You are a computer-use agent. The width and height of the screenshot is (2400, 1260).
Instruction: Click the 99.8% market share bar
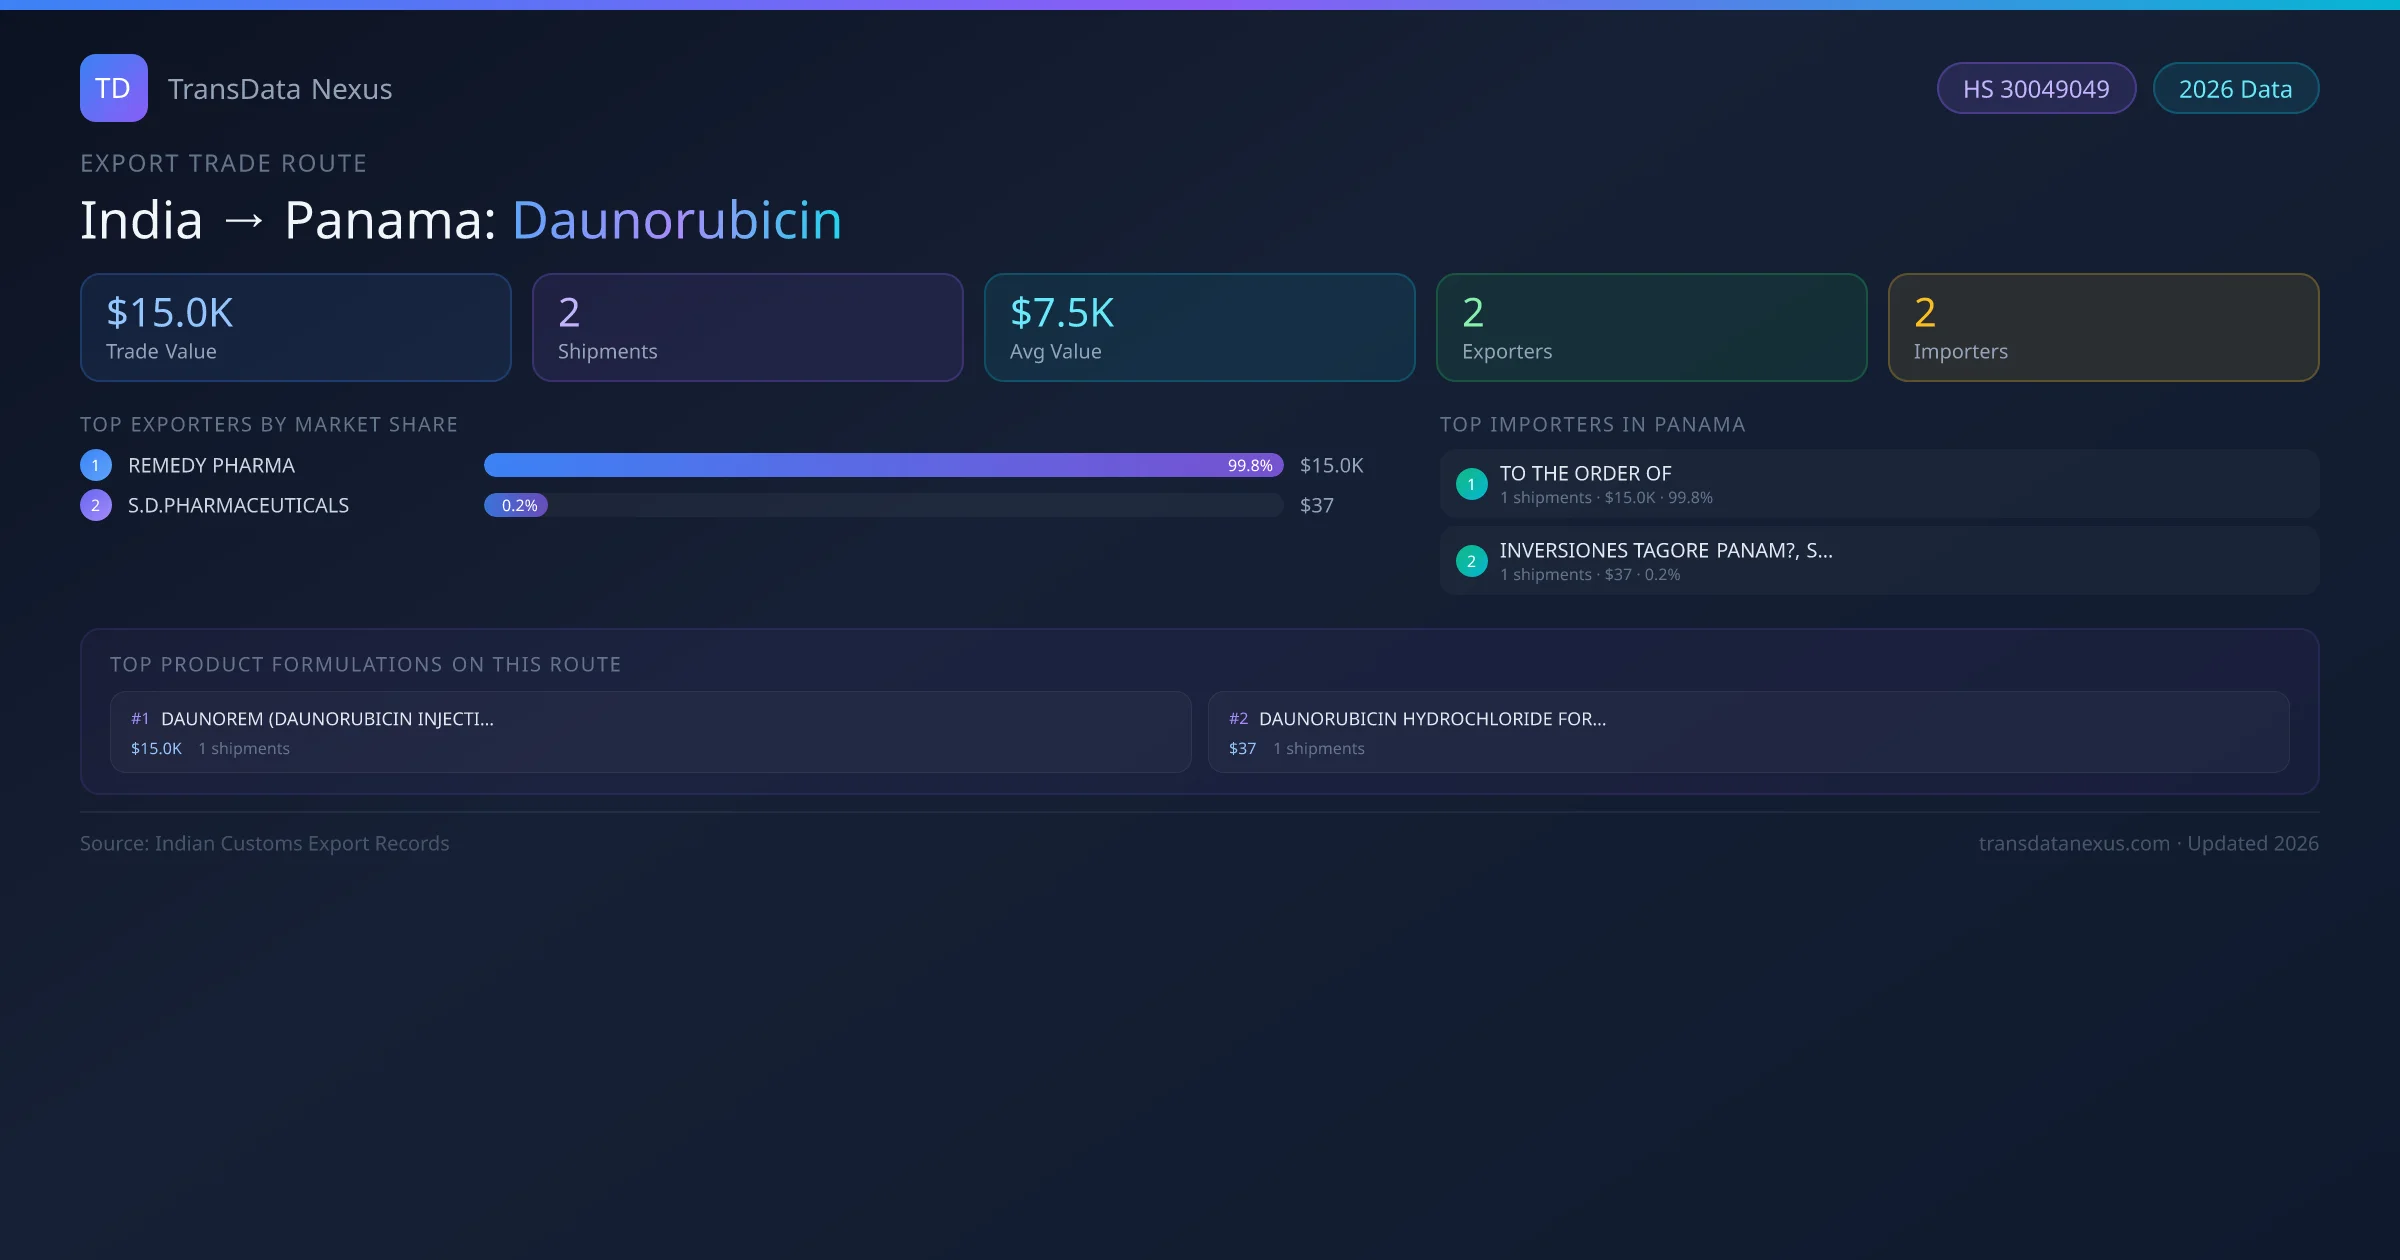click(882, 465)
